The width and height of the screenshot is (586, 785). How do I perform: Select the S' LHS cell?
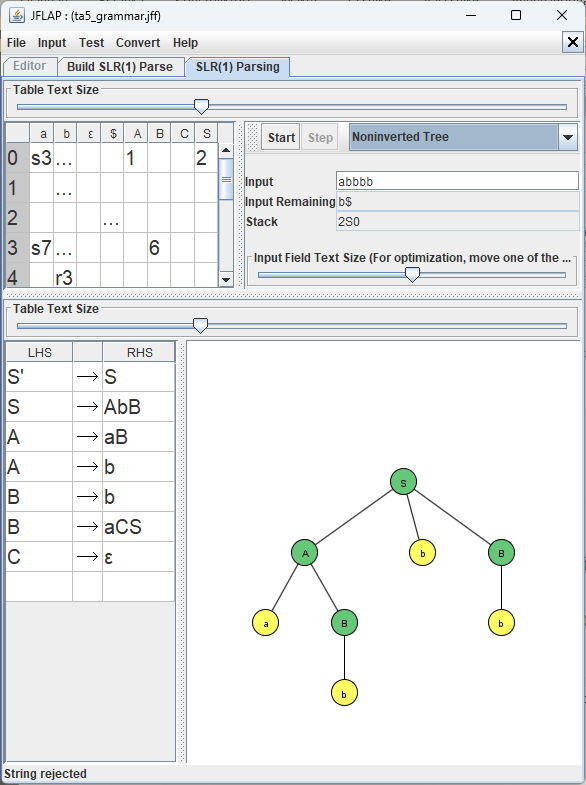tap(40, 376)
